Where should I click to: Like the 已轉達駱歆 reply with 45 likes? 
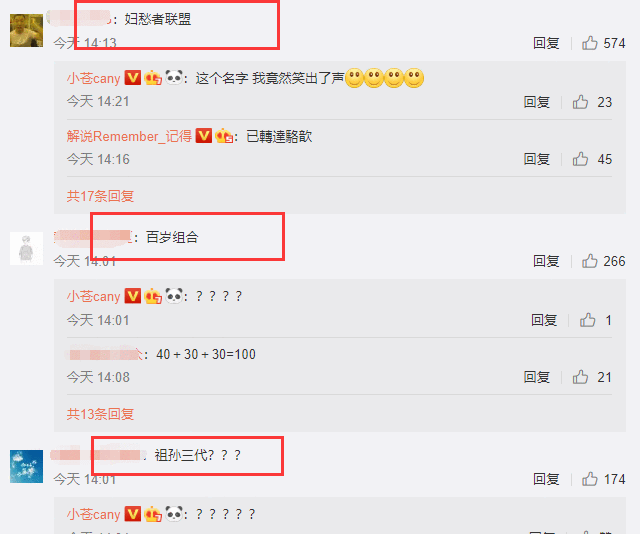580,159
